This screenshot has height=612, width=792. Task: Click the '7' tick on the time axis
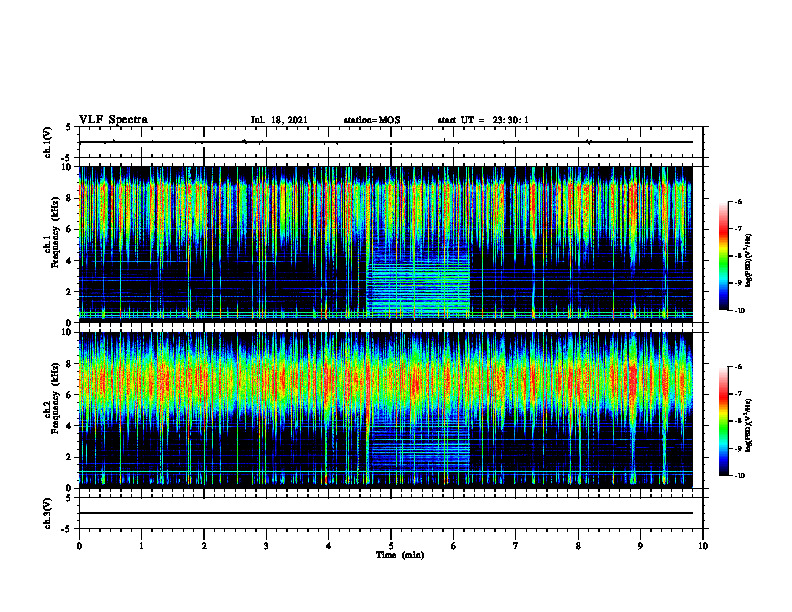(516, 546)
